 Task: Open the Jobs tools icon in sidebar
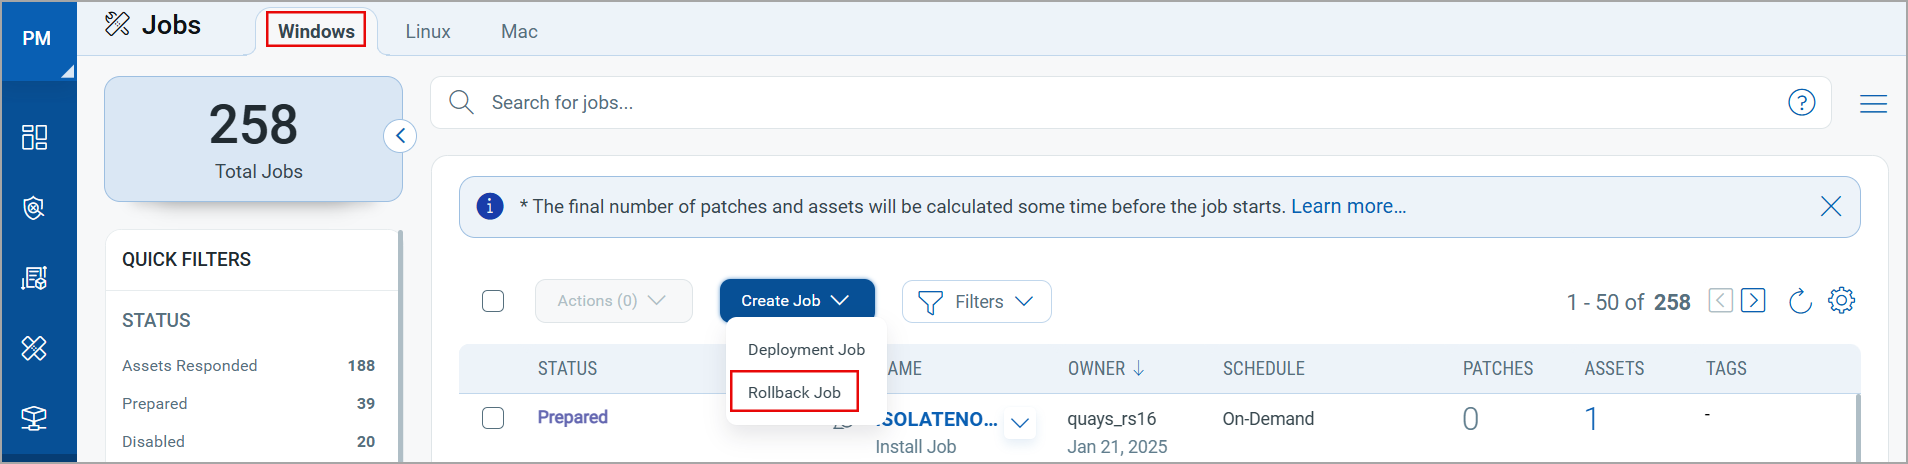click(x=35, y=348)
